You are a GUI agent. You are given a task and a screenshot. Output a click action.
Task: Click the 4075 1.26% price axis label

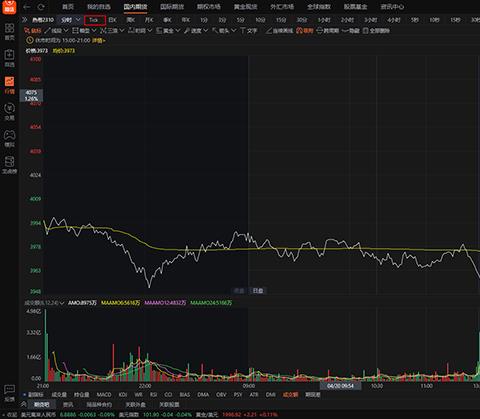point(31,95)
